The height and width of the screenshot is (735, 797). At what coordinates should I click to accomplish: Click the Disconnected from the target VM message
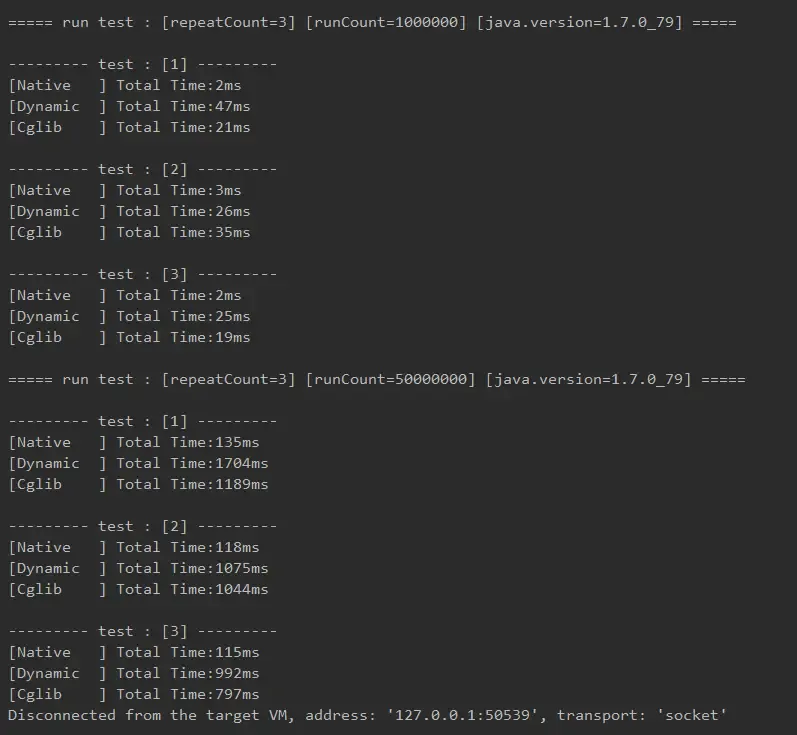click(x=367, y=715)
